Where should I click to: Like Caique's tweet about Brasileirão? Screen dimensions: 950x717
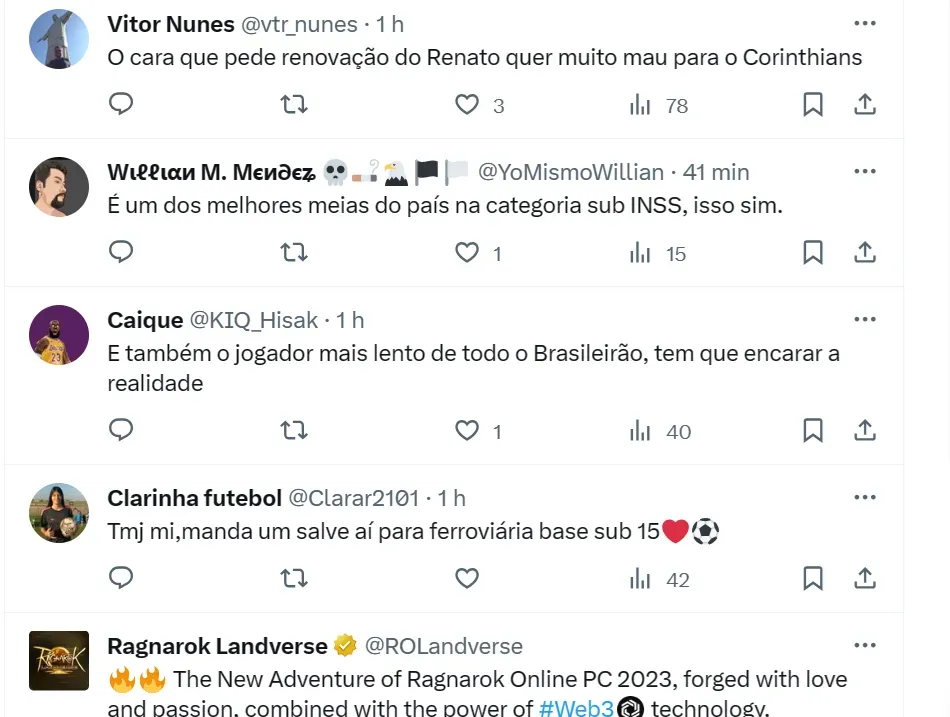467,430
